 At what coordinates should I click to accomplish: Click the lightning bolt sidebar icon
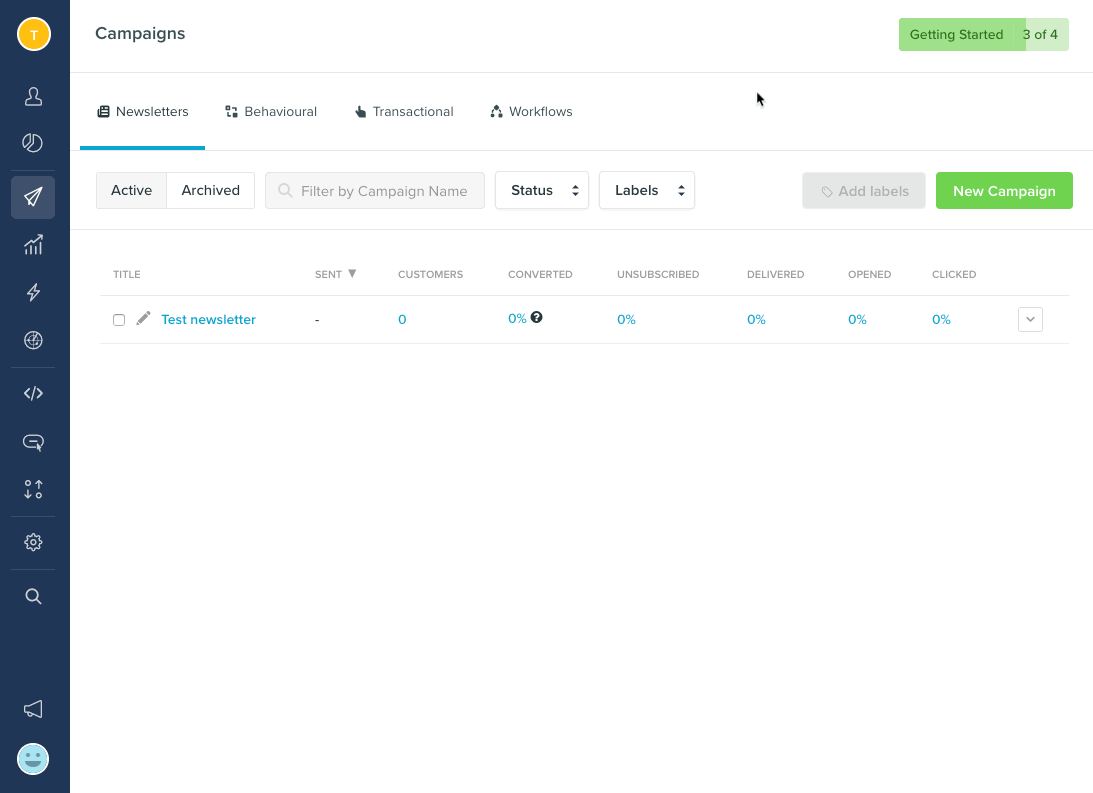point(33,293)
